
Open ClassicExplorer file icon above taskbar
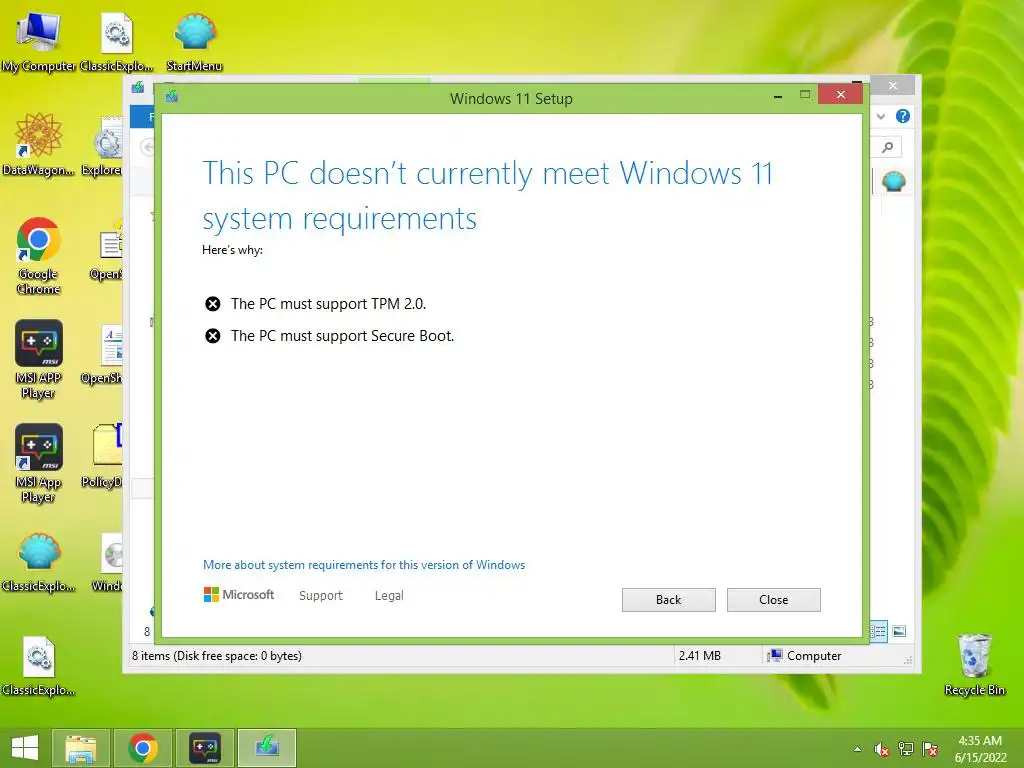tap(38, 665)
